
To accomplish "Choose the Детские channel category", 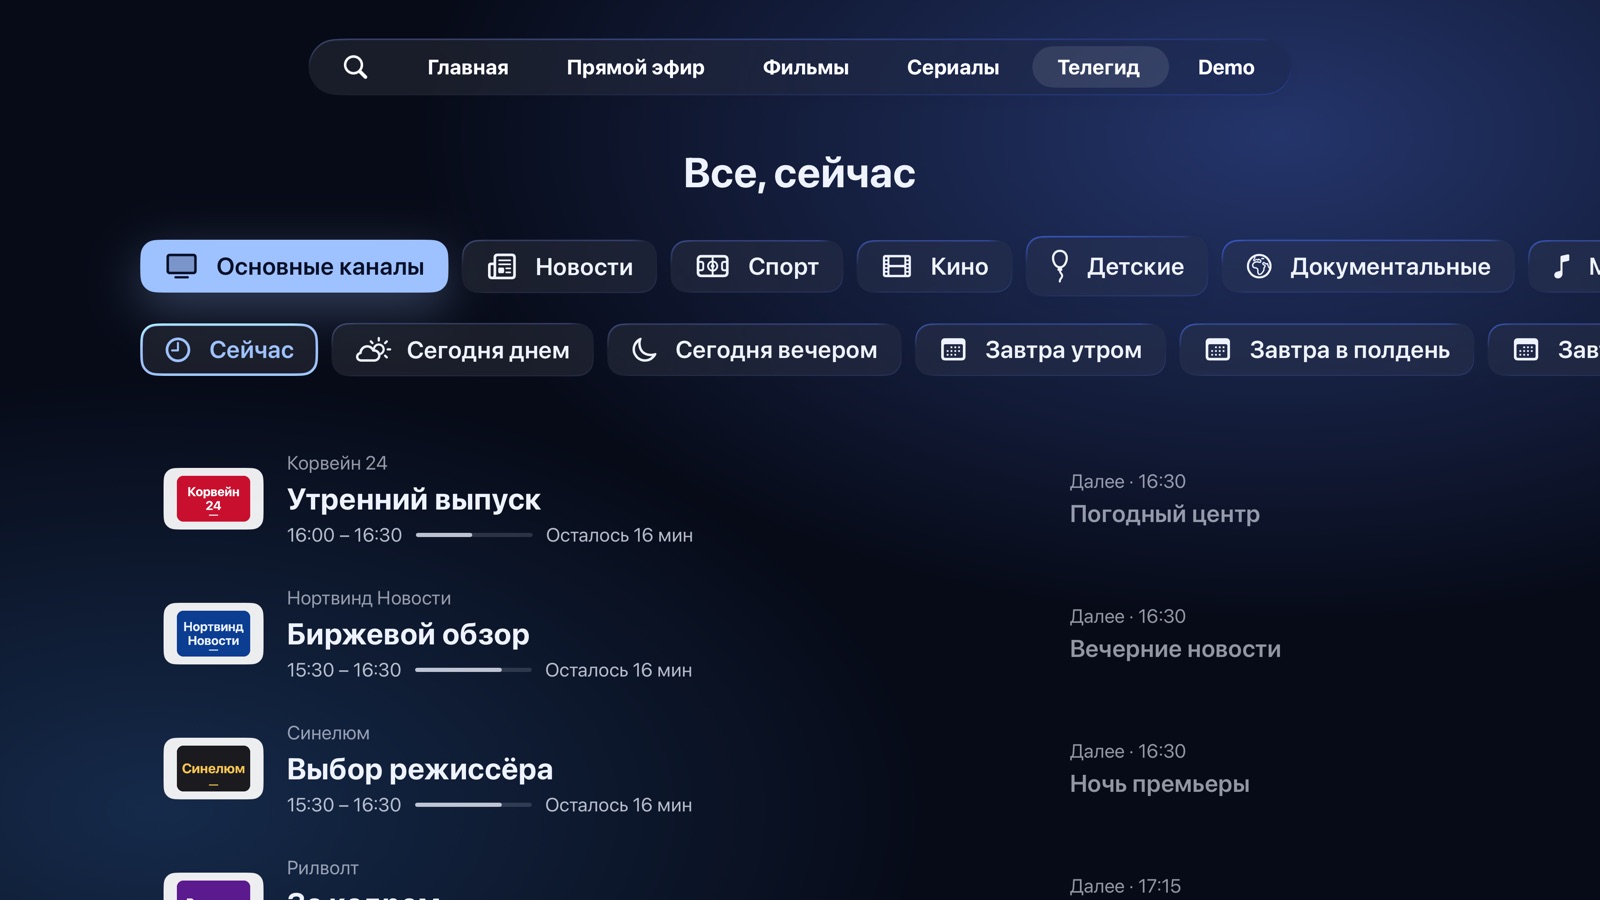I will coord(1117,266).
